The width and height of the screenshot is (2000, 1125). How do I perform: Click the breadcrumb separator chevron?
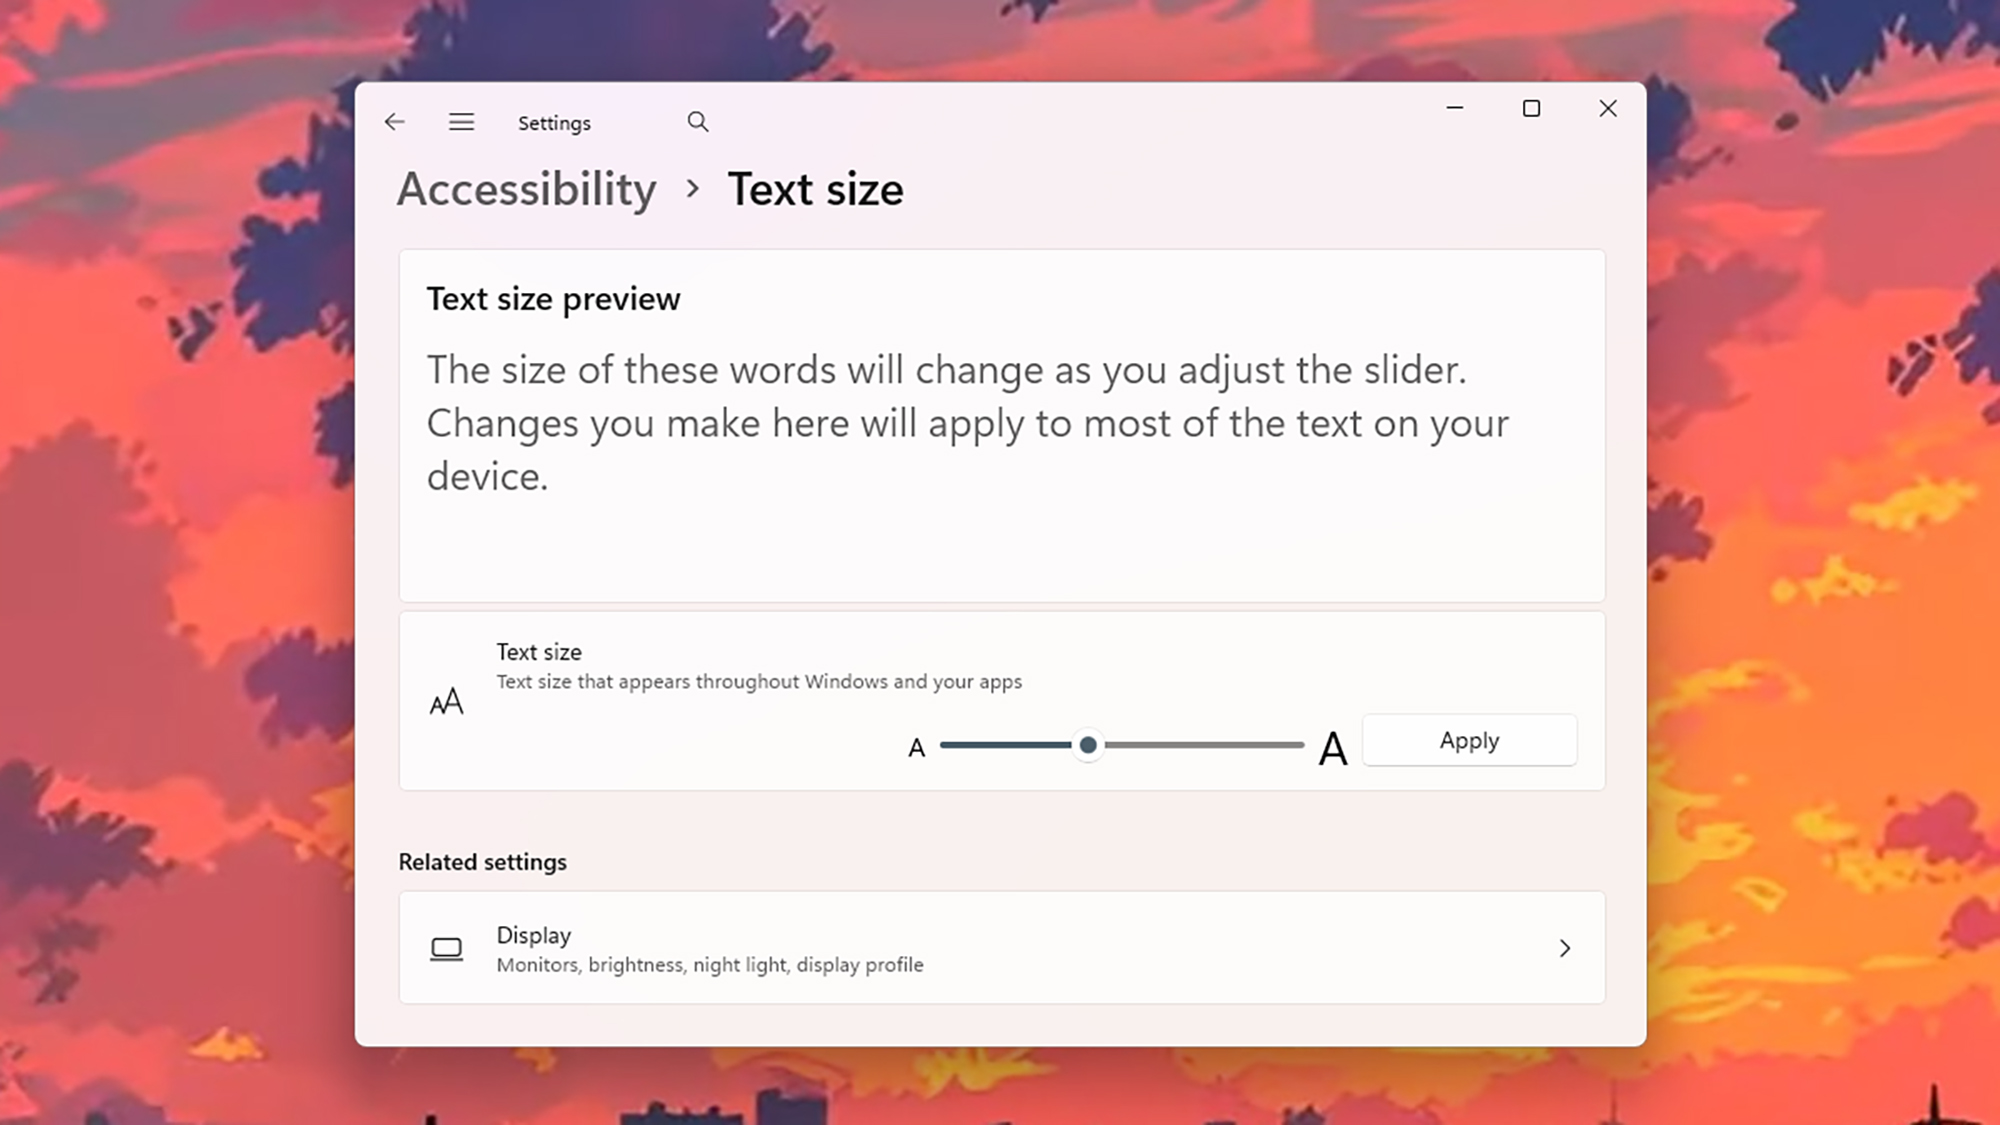(x=692, y=190)
